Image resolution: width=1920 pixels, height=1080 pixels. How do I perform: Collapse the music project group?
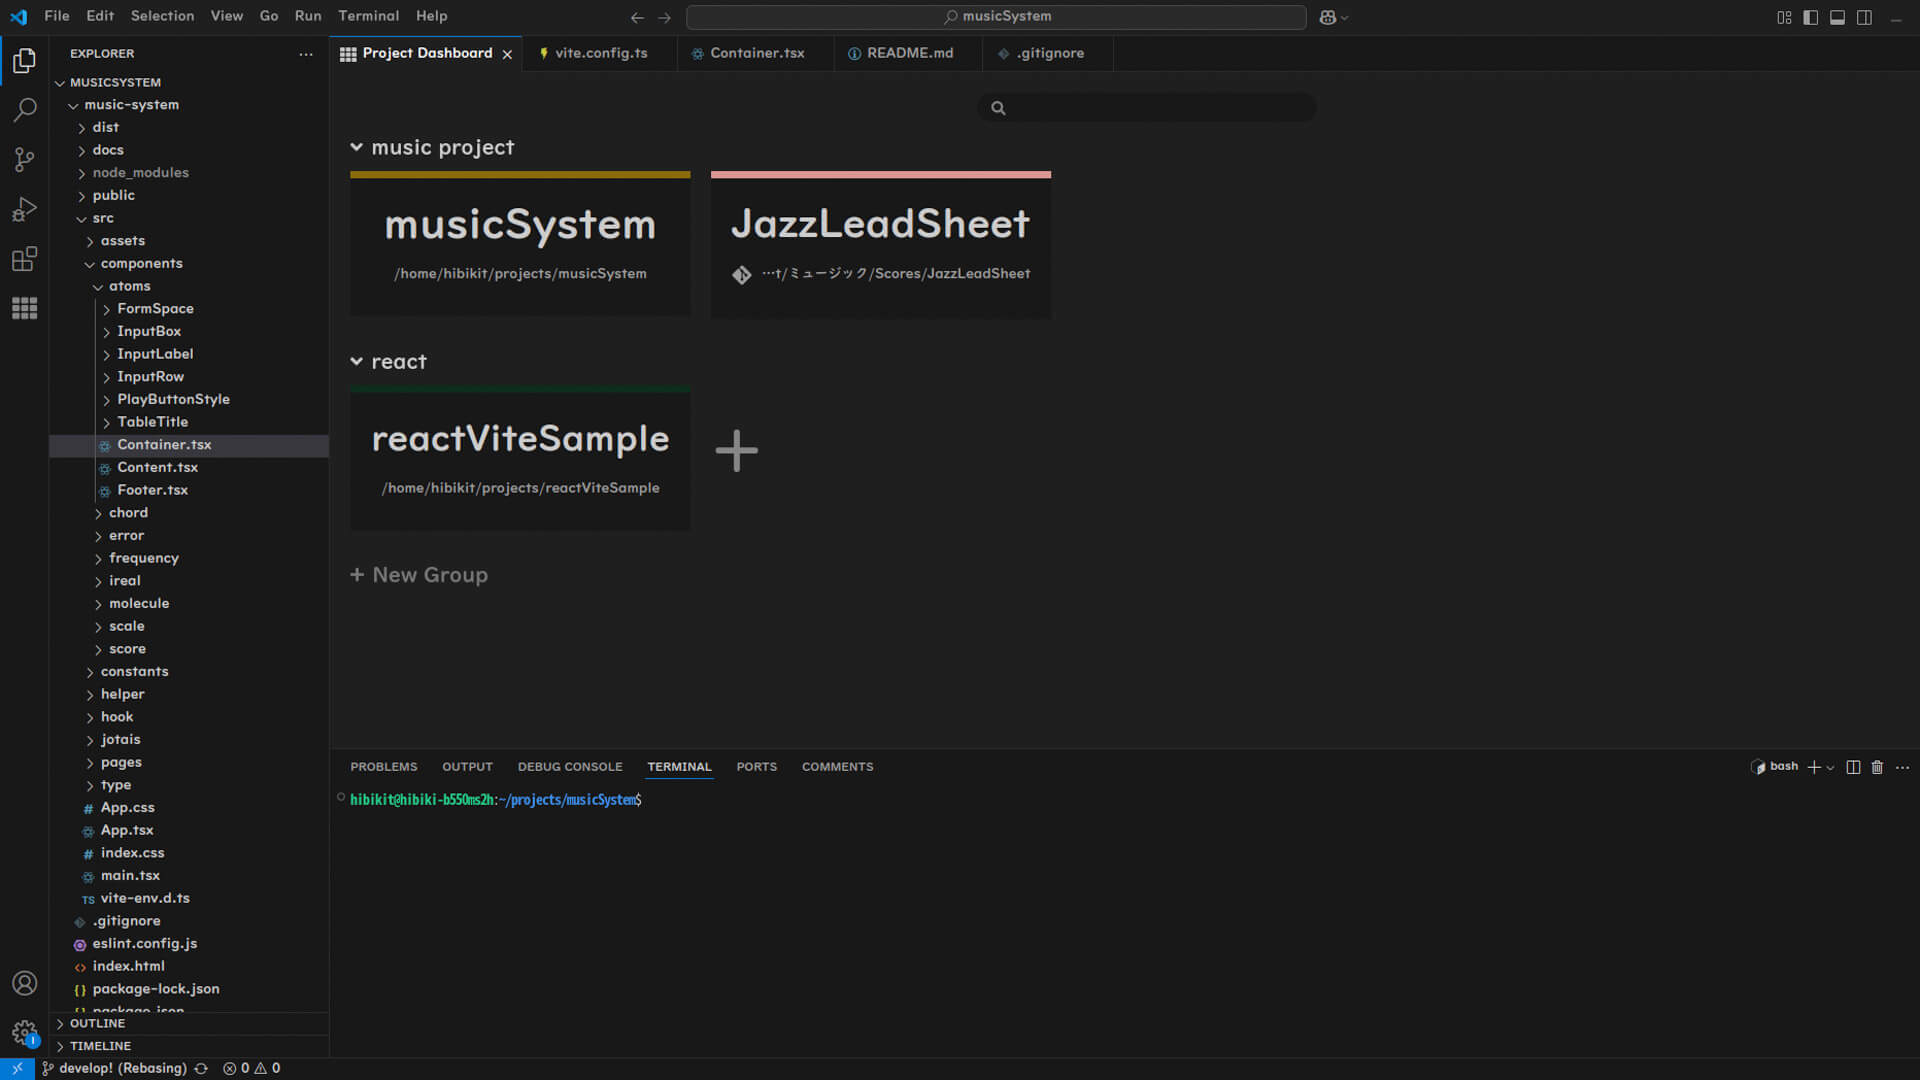click(x=357, y=147)
